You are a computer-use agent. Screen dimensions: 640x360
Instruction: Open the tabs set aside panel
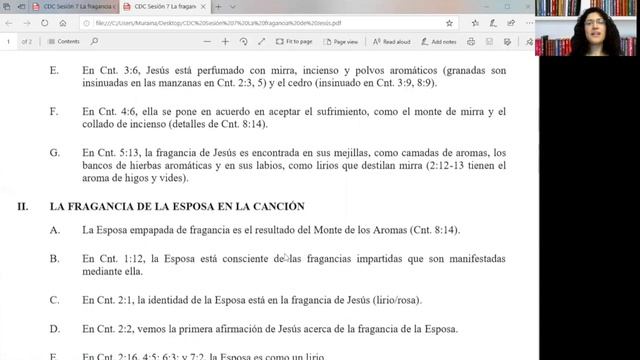tap(7, 7)
